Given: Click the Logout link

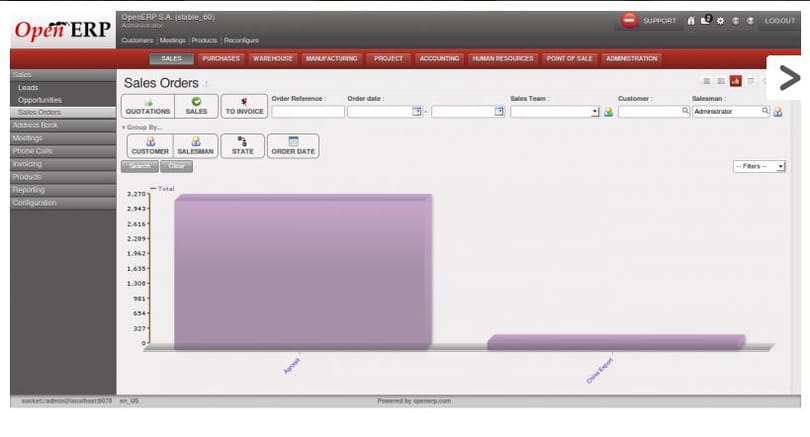Looking at the screenshot, I should tap(780, 21).
